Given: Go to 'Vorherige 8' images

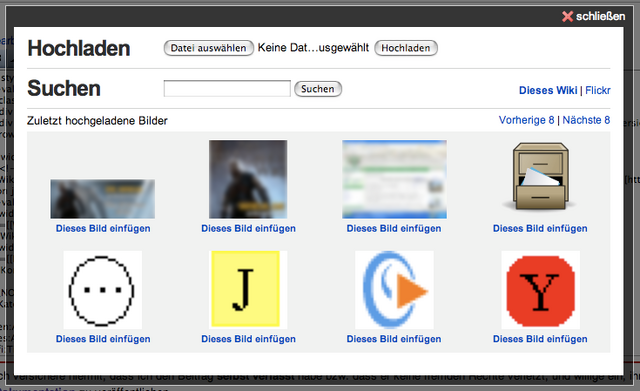Looking at the screenshot, I should click(526, 120).
